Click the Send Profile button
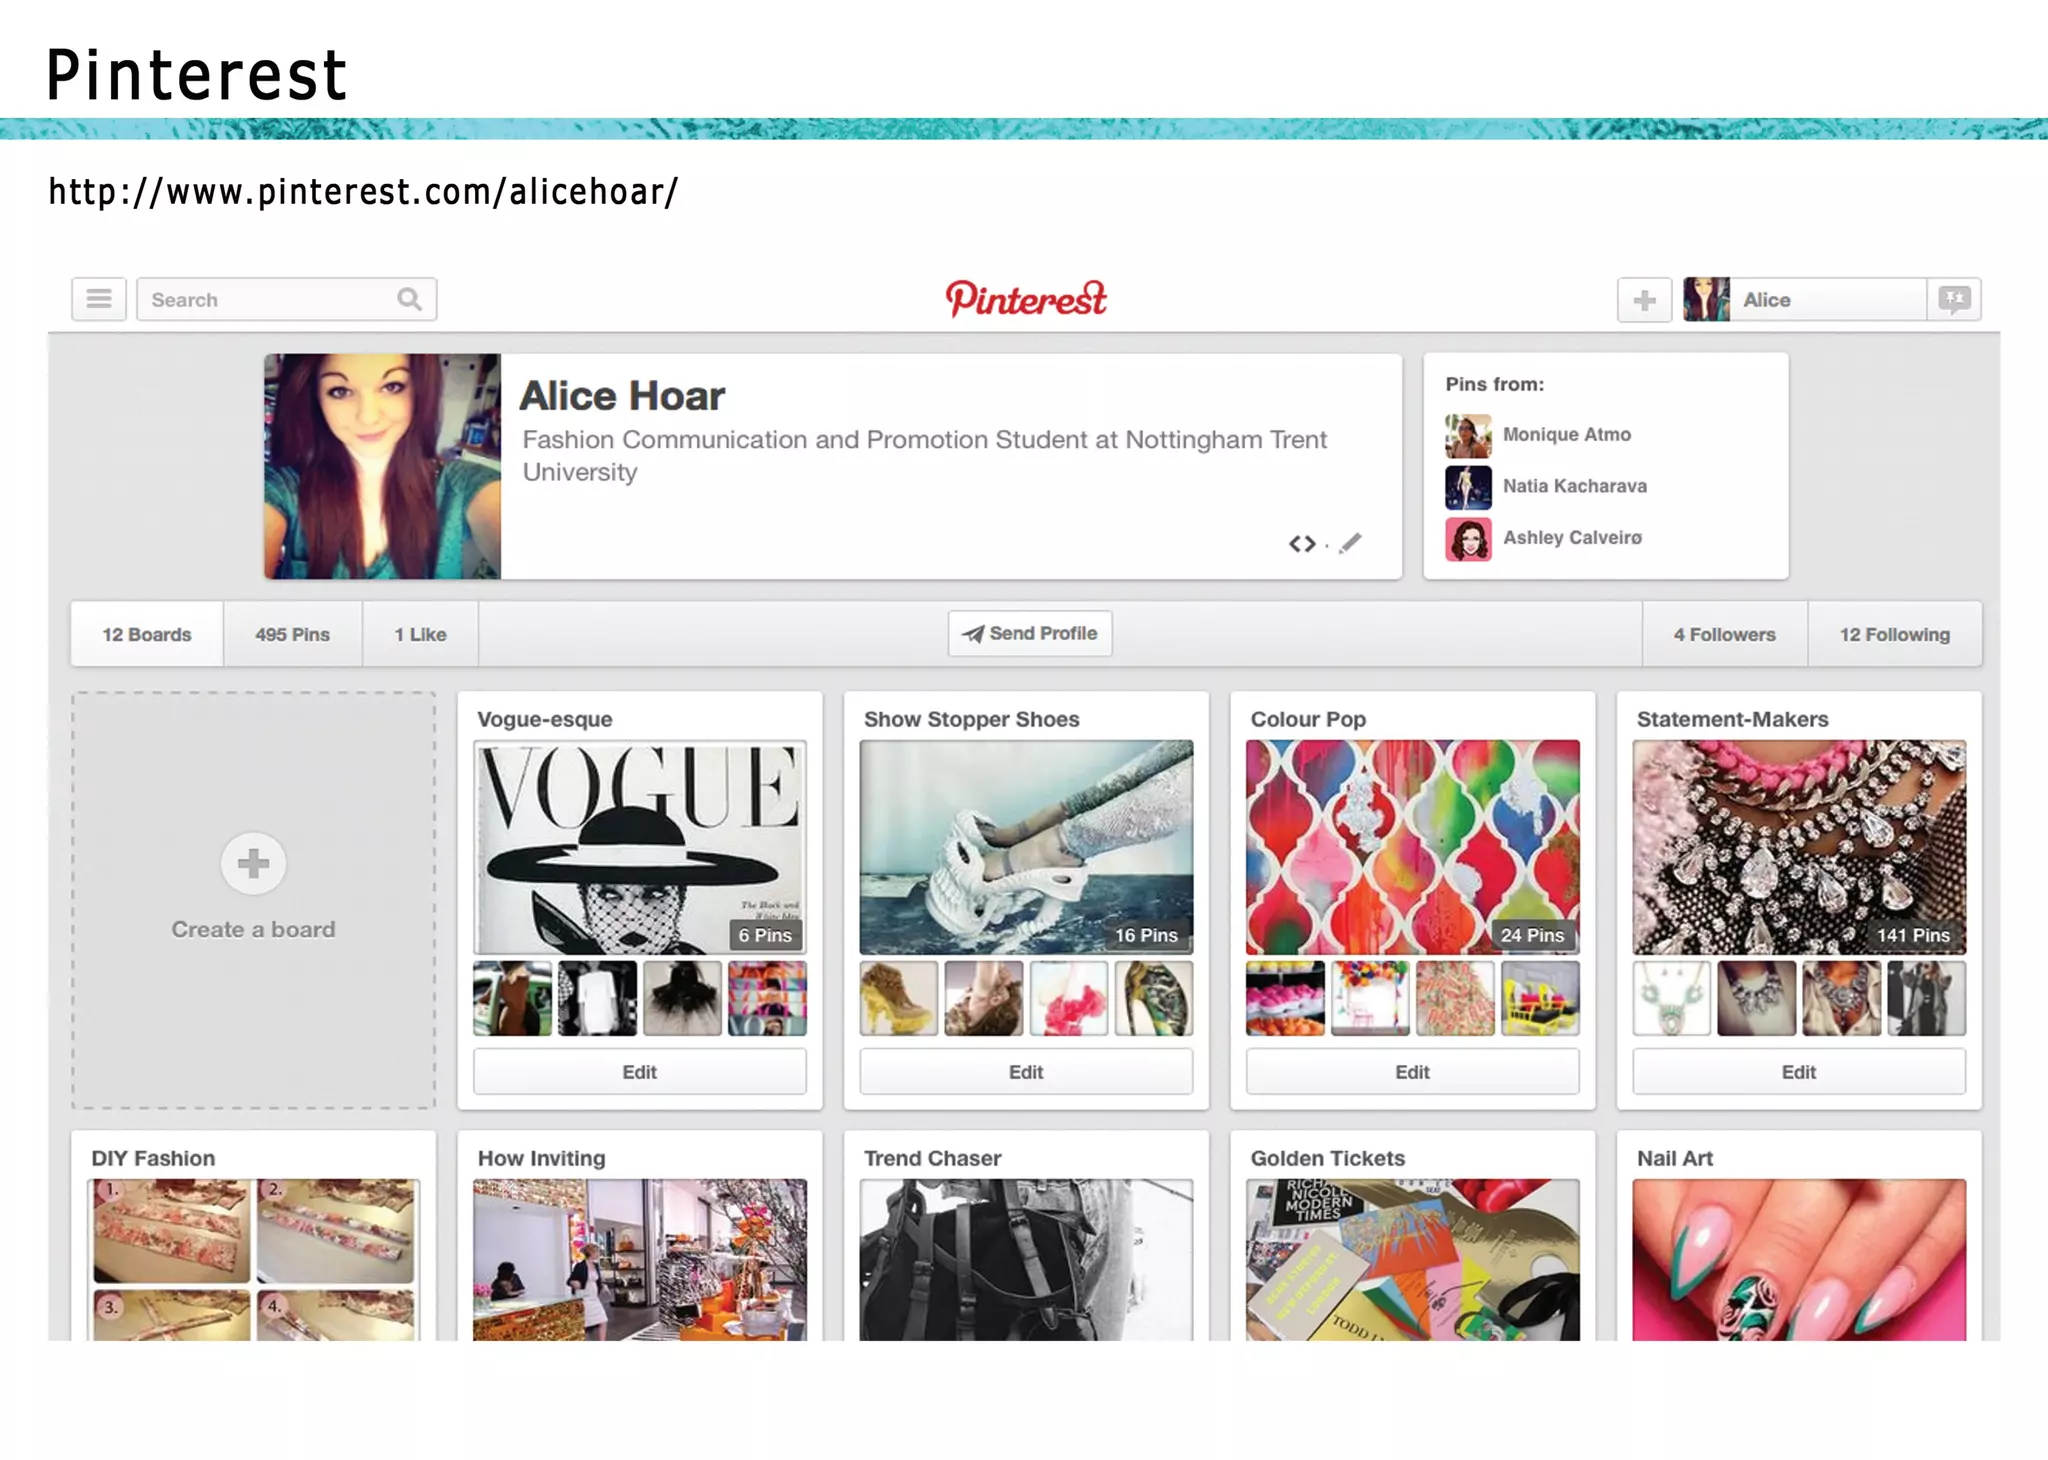This screenshot has height=1460, width=2048. [1030, 633]
